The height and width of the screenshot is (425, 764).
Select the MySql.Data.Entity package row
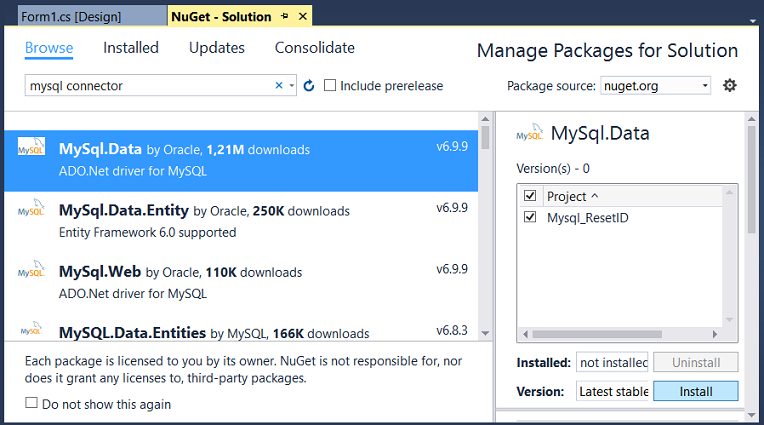tap(241, 222)
